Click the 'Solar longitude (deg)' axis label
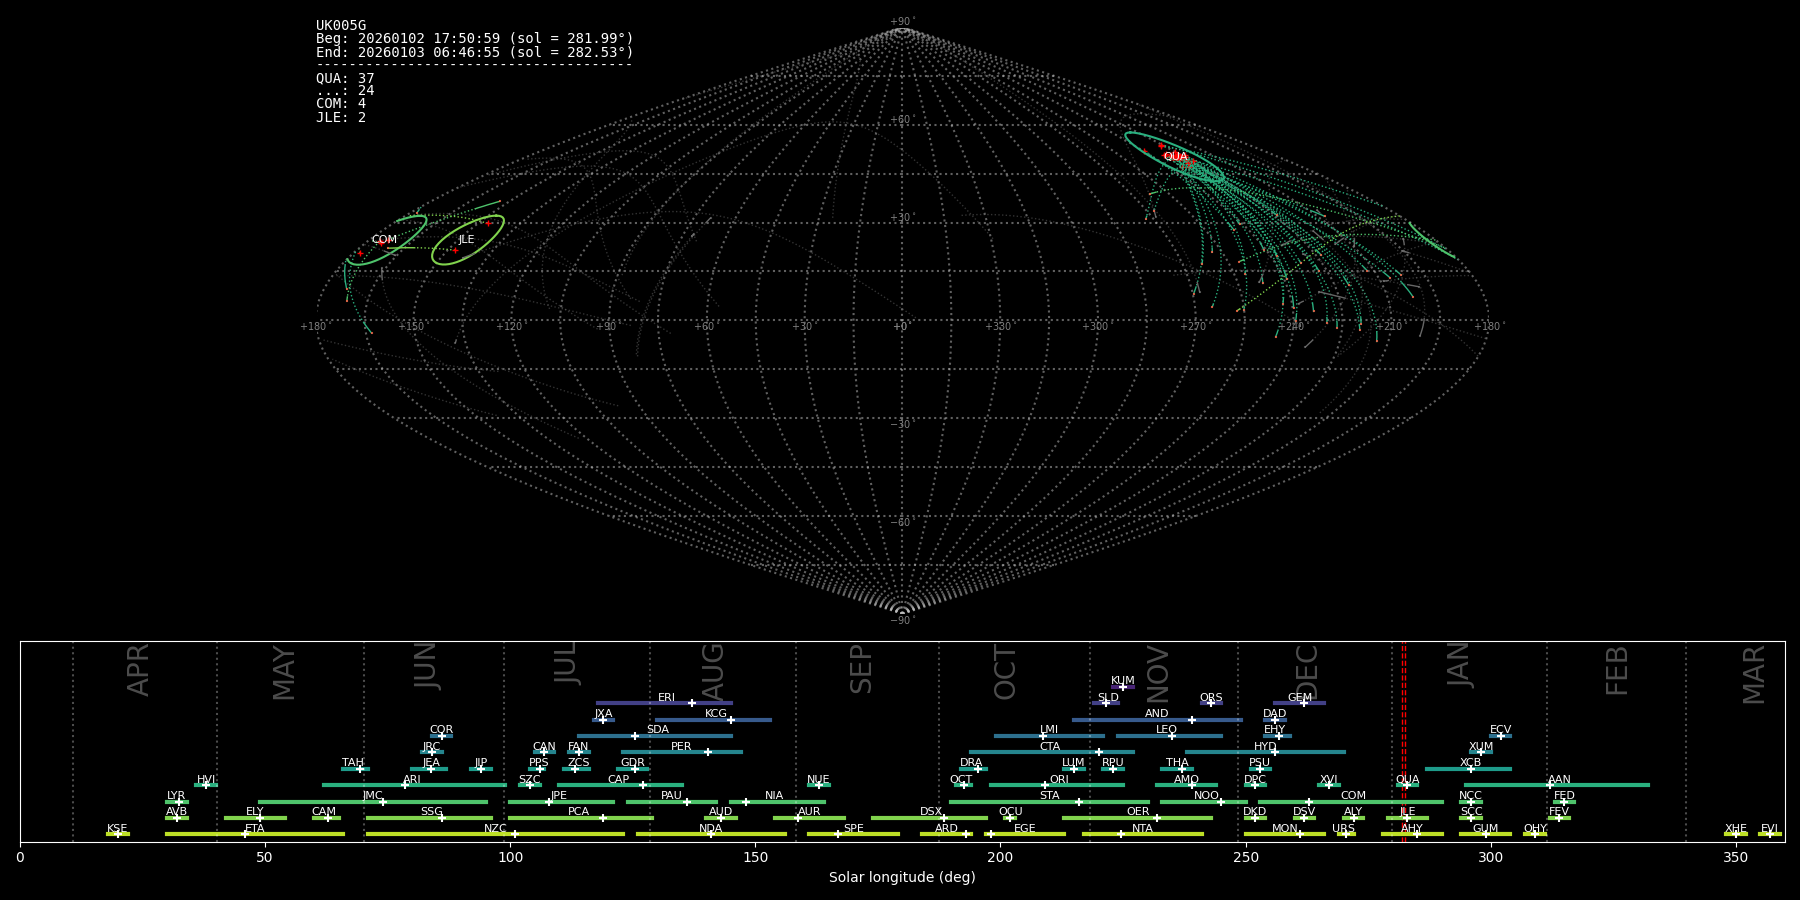This screenshot has width=1800, height=900. point(902,877)
